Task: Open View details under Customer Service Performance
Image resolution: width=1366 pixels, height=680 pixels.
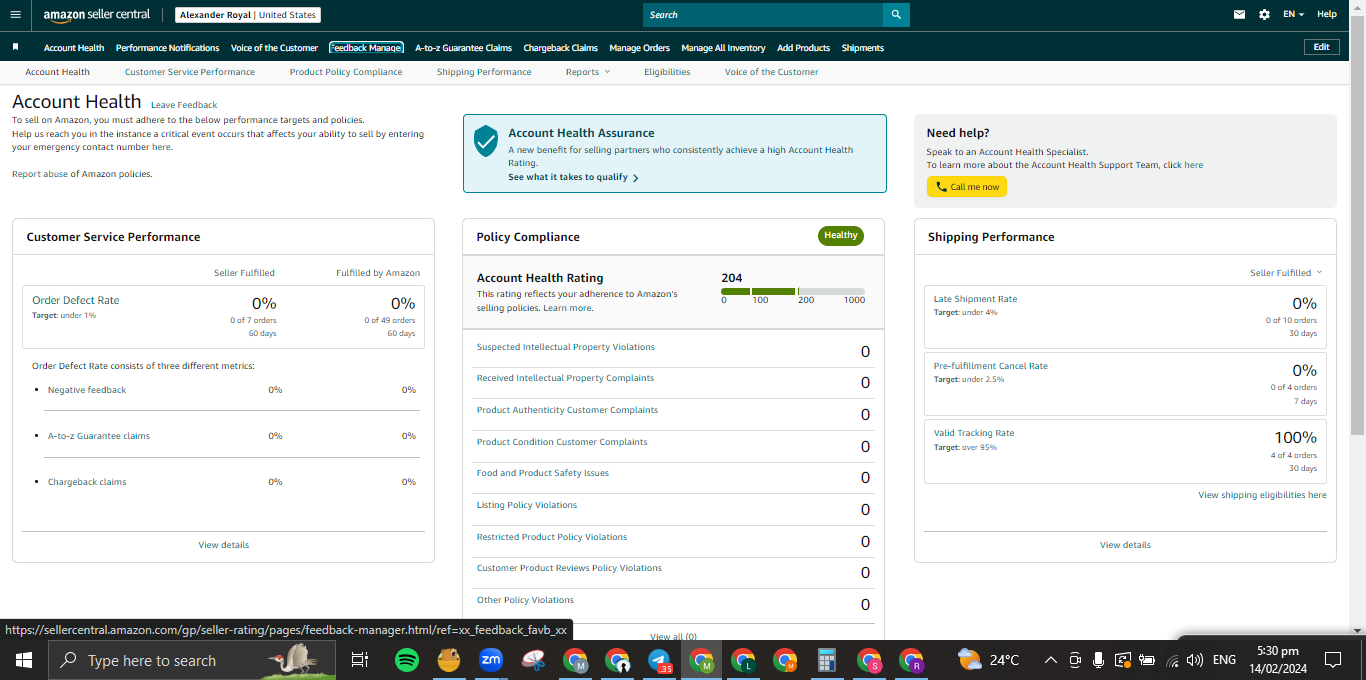Action: pos(223,545)
